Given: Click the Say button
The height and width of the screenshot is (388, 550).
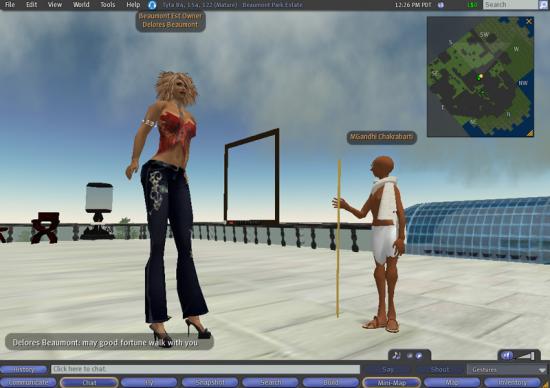Looking at the screenshot, I should (x=387, y=369).
